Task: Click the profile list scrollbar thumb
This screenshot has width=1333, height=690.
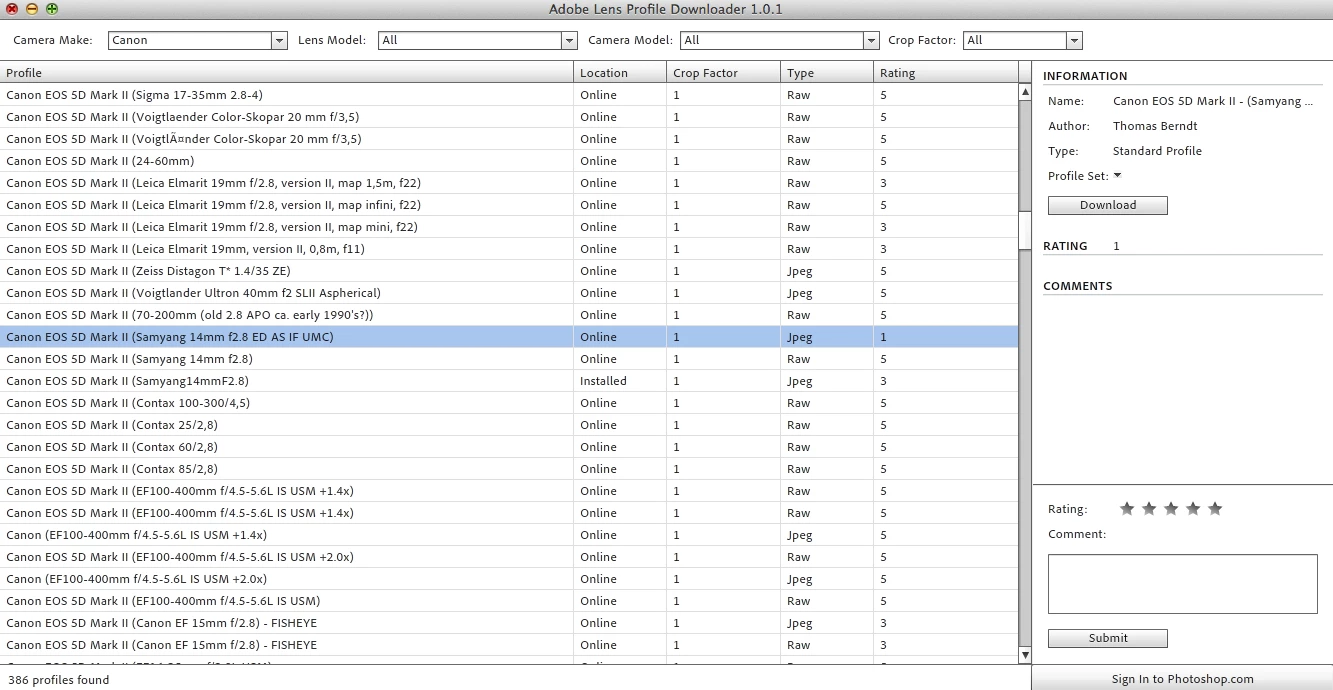Action: click(1025, 231)
